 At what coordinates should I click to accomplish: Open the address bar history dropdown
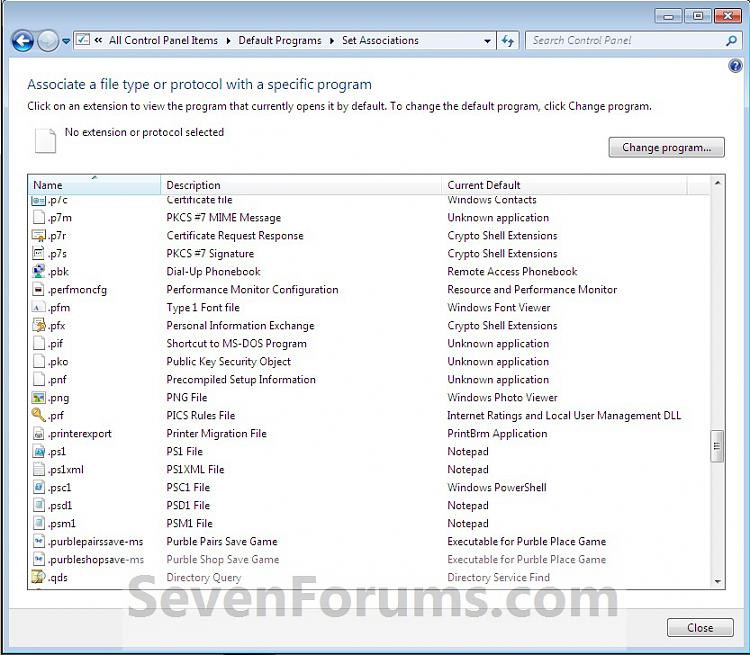487,41
